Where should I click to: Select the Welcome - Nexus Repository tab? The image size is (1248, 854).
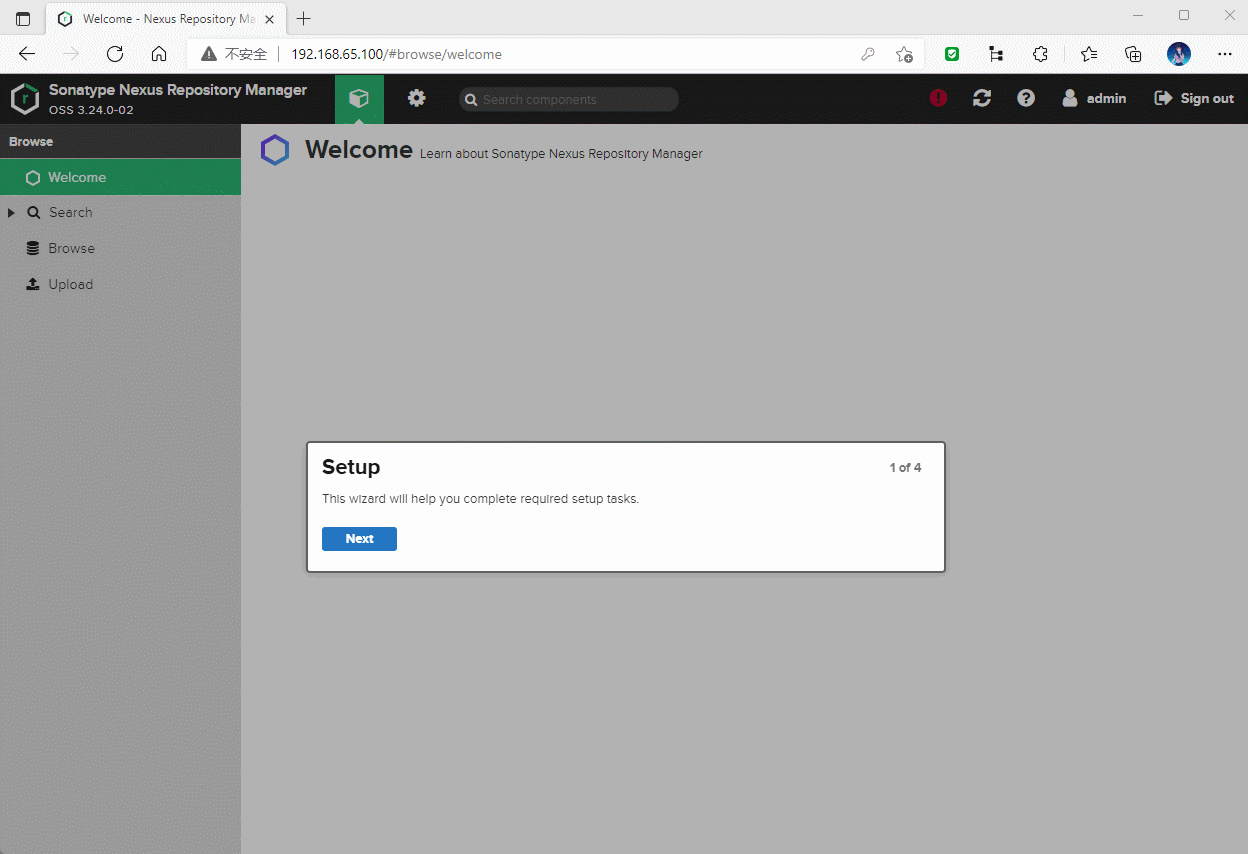(167, 19)
